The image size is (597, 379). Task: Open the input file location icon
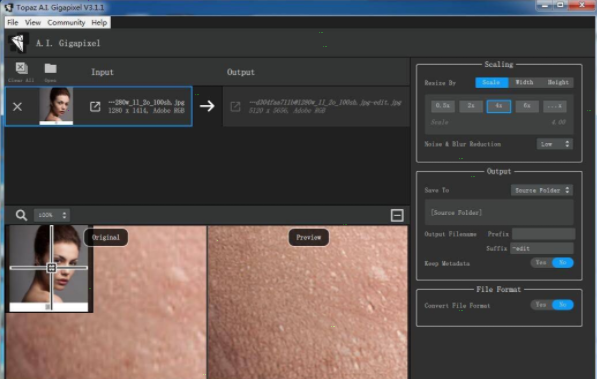point(95,106)
